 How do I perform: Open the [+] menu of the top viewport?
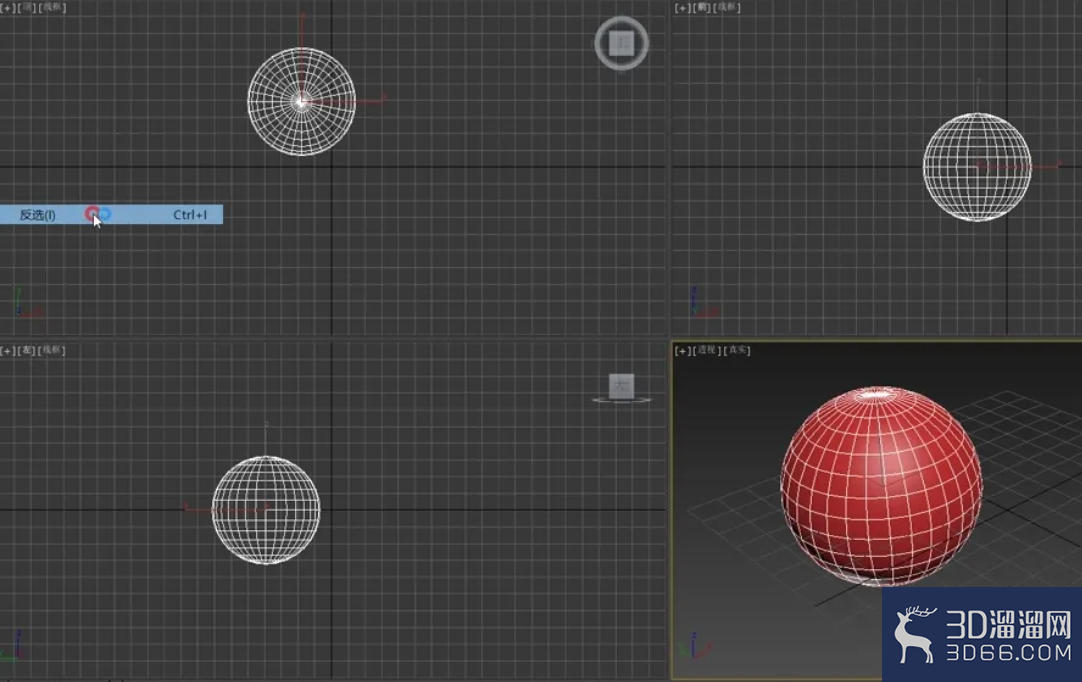coord(7,8)
